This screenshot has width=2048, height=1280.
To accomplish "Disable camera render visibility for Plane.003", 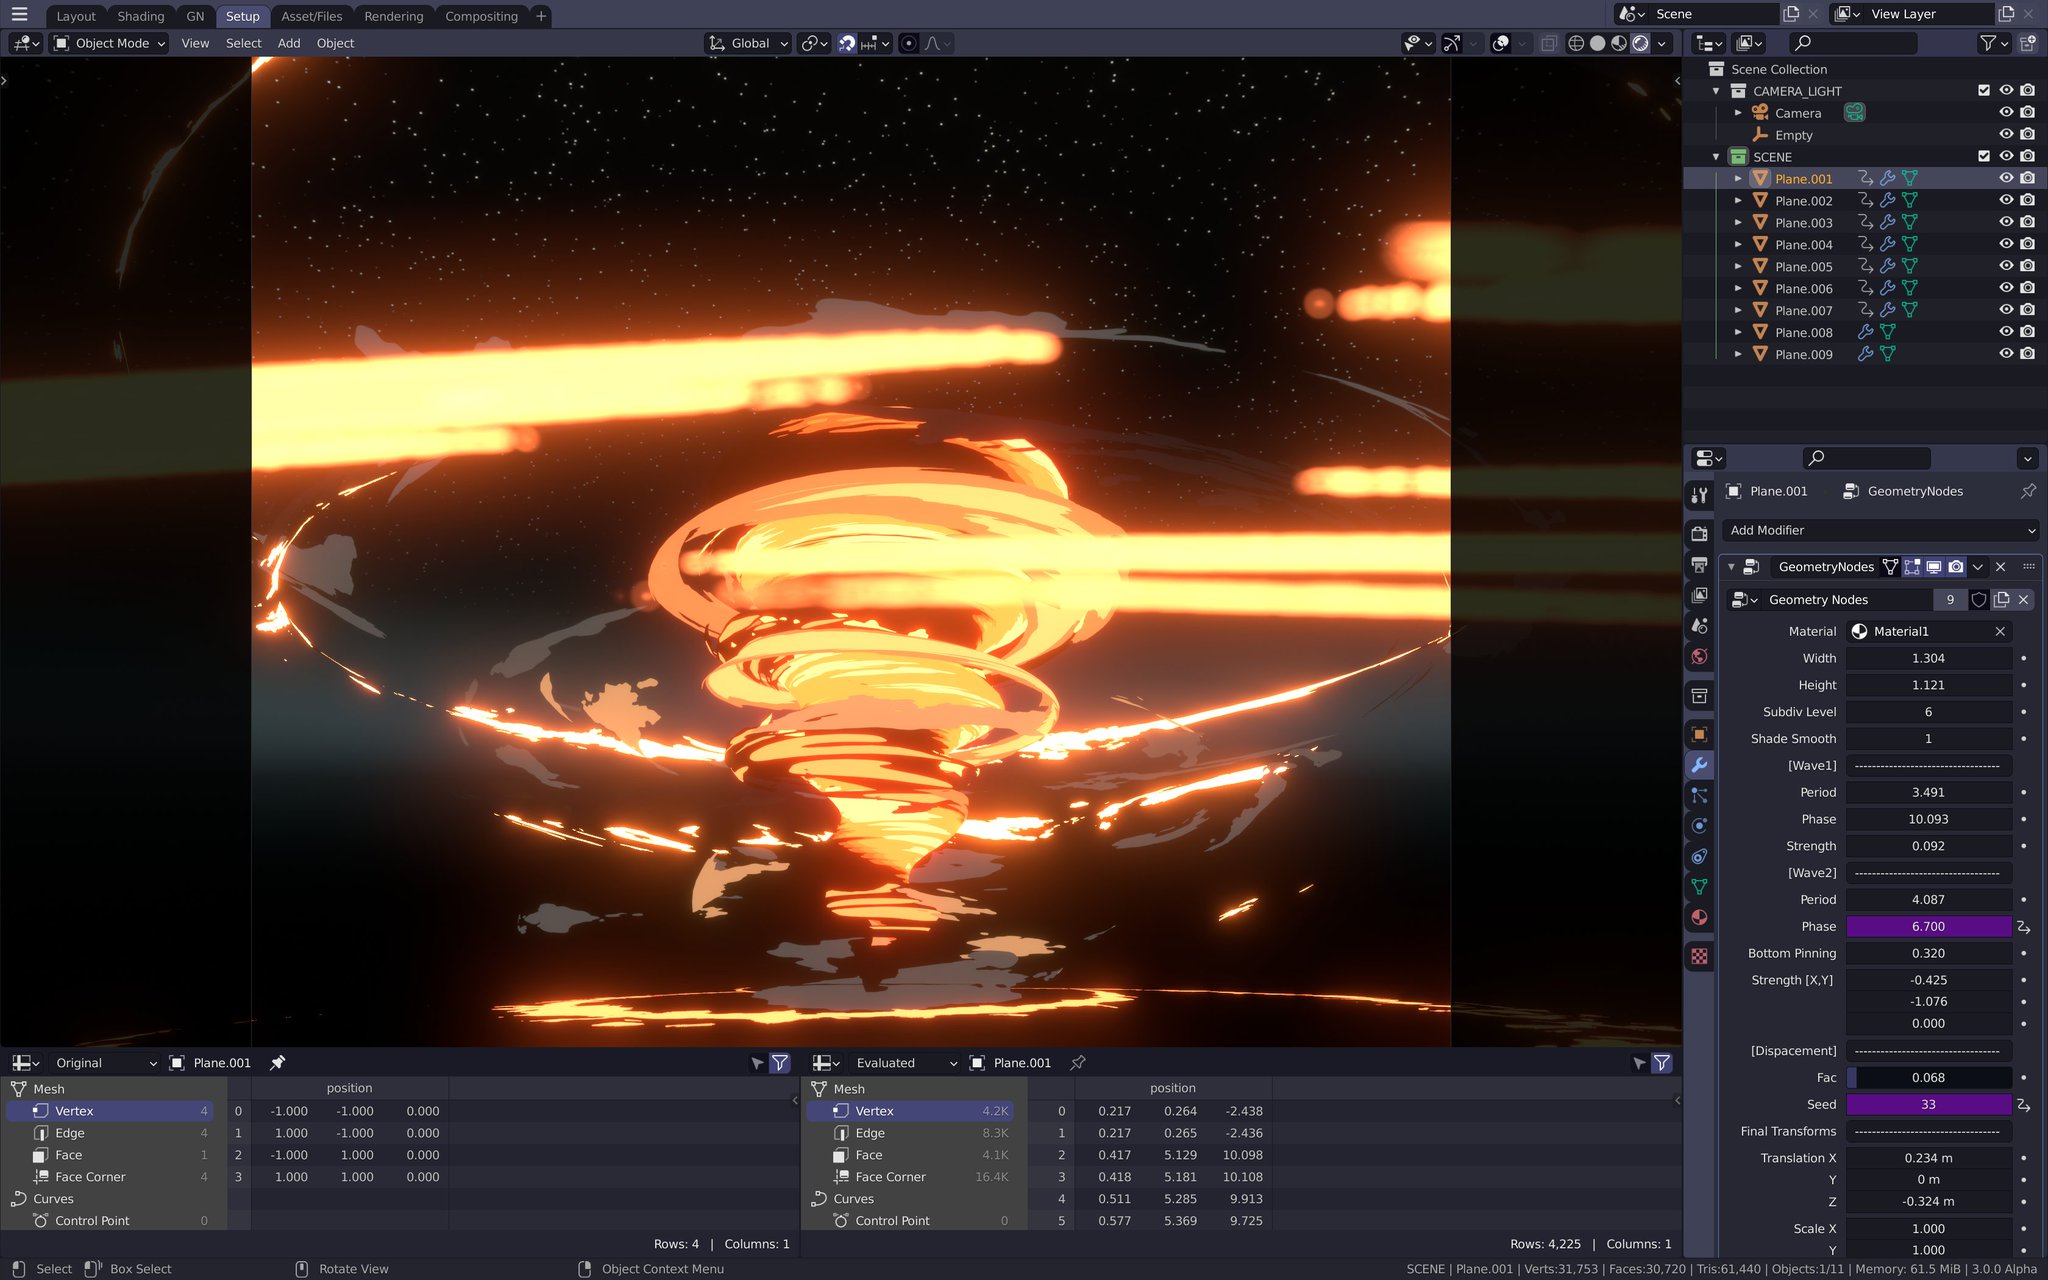I will click(x=2028, y=222).
